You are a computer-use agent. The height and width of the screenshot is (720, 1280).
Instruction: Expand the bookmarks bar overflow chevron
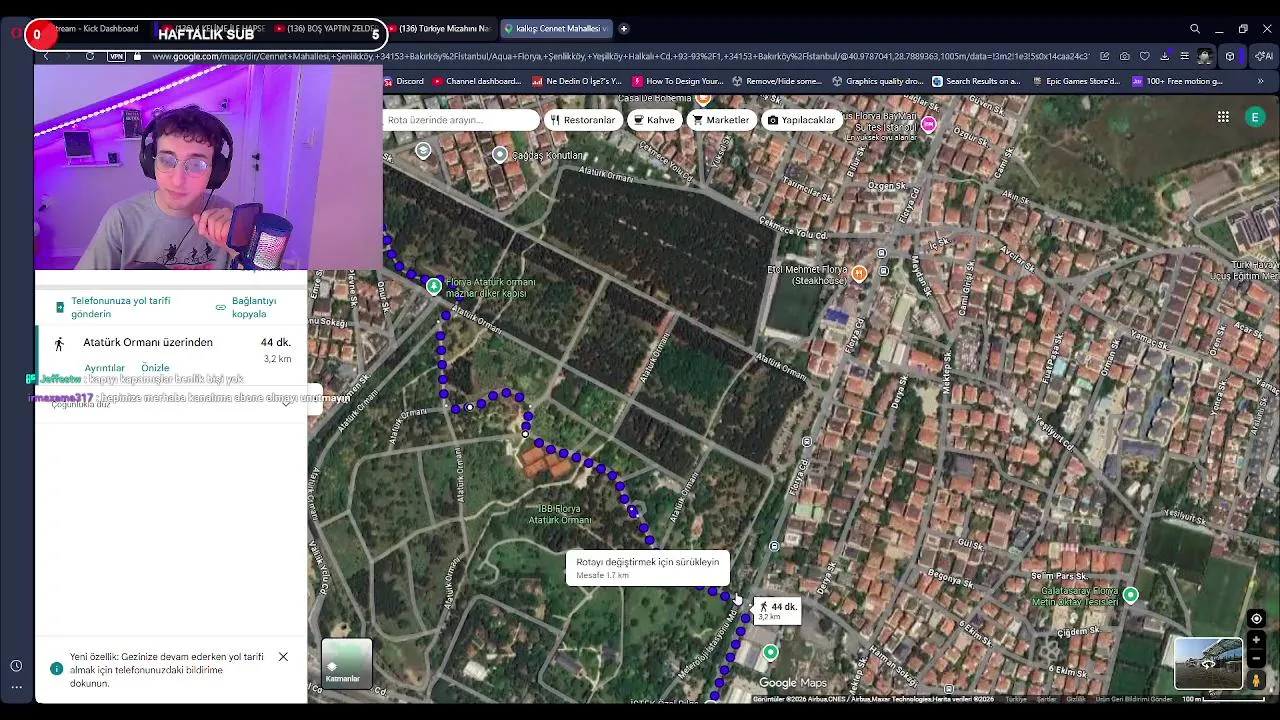(1260, 81)
